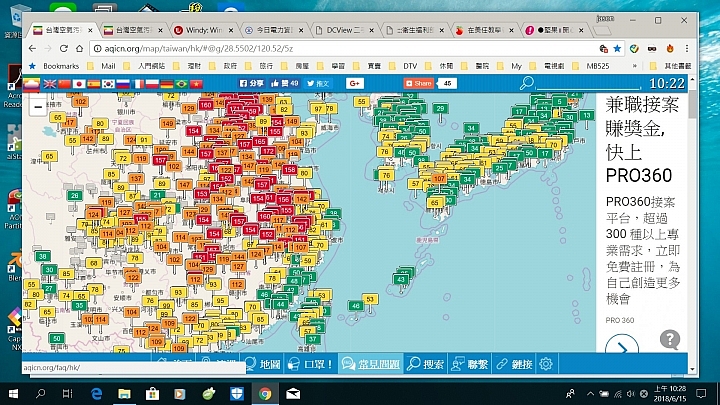The width and height of the screenshot is (720, 405).
Task: Open the 旅行 bookmarks folder
Action: point(260,66)
